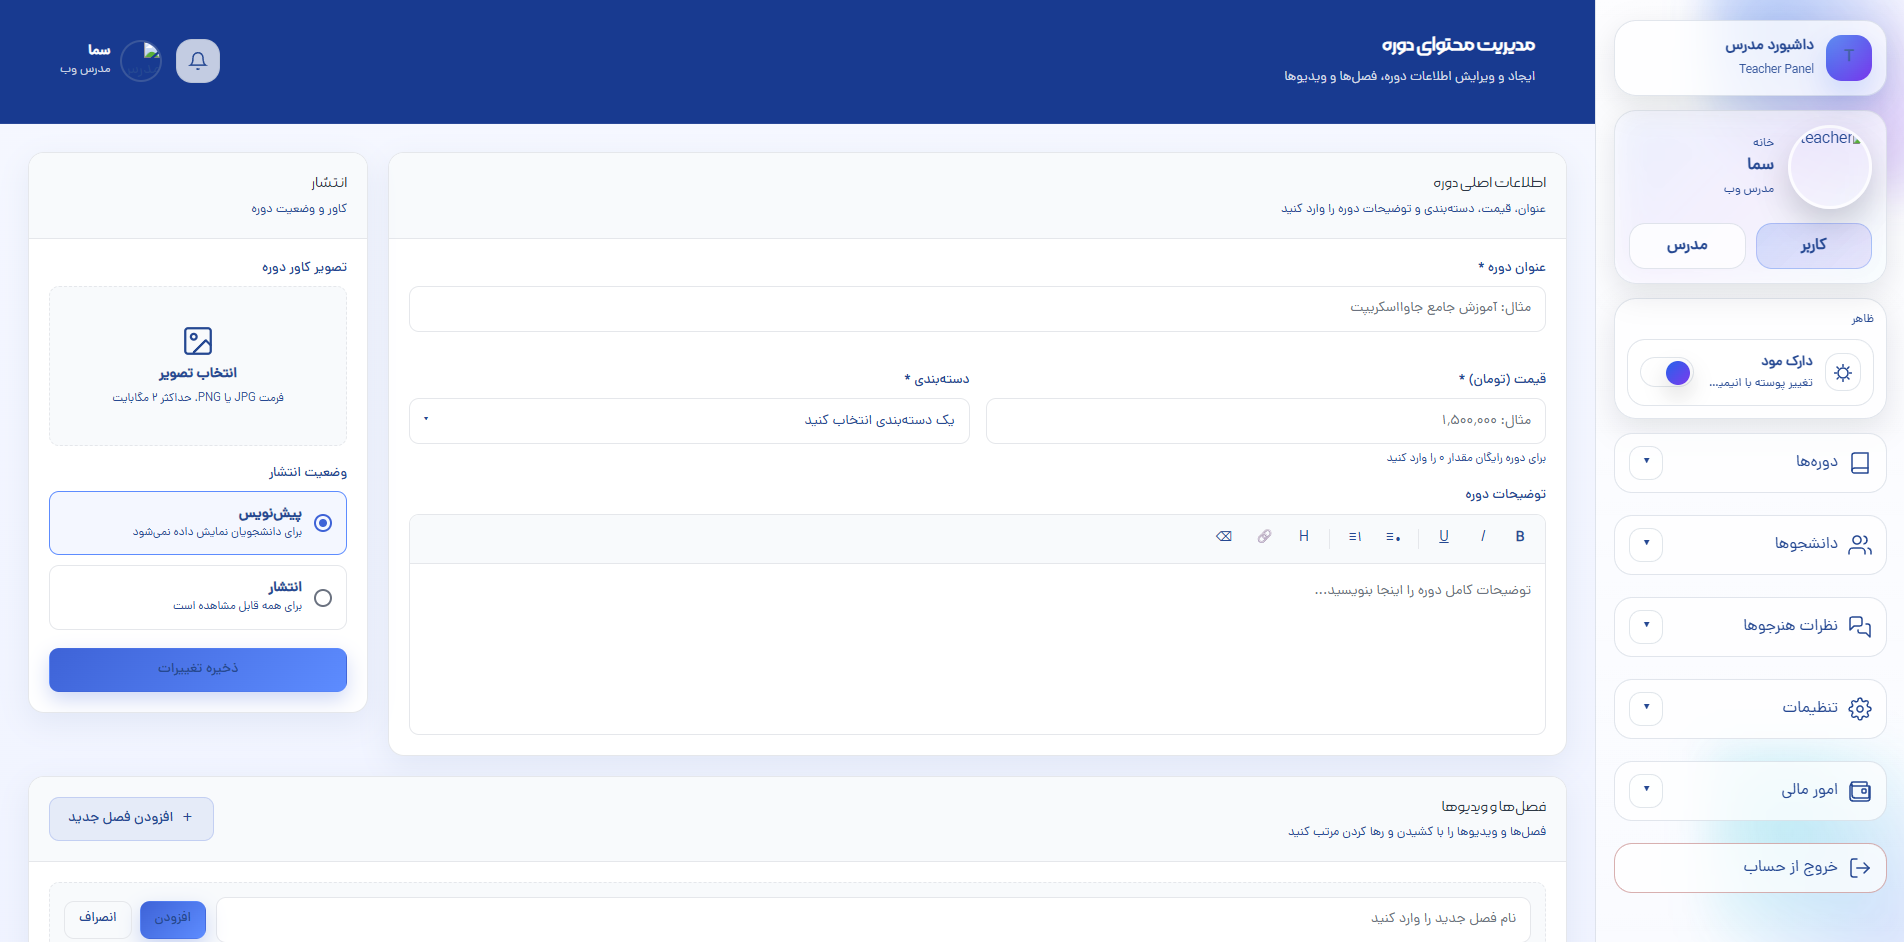The image size is (1904, 942).
Task: Click the wallet icon for امور مالی
Action: click(x=1860, y=791)
